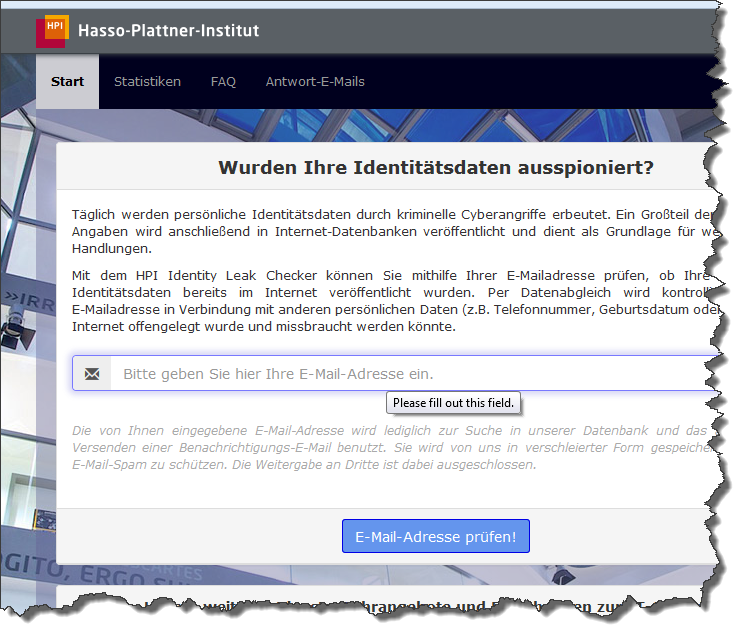Go to Antwort-E-Mails page
The image size is (749, 639).
pyautogui.click(x=315, y=82)
